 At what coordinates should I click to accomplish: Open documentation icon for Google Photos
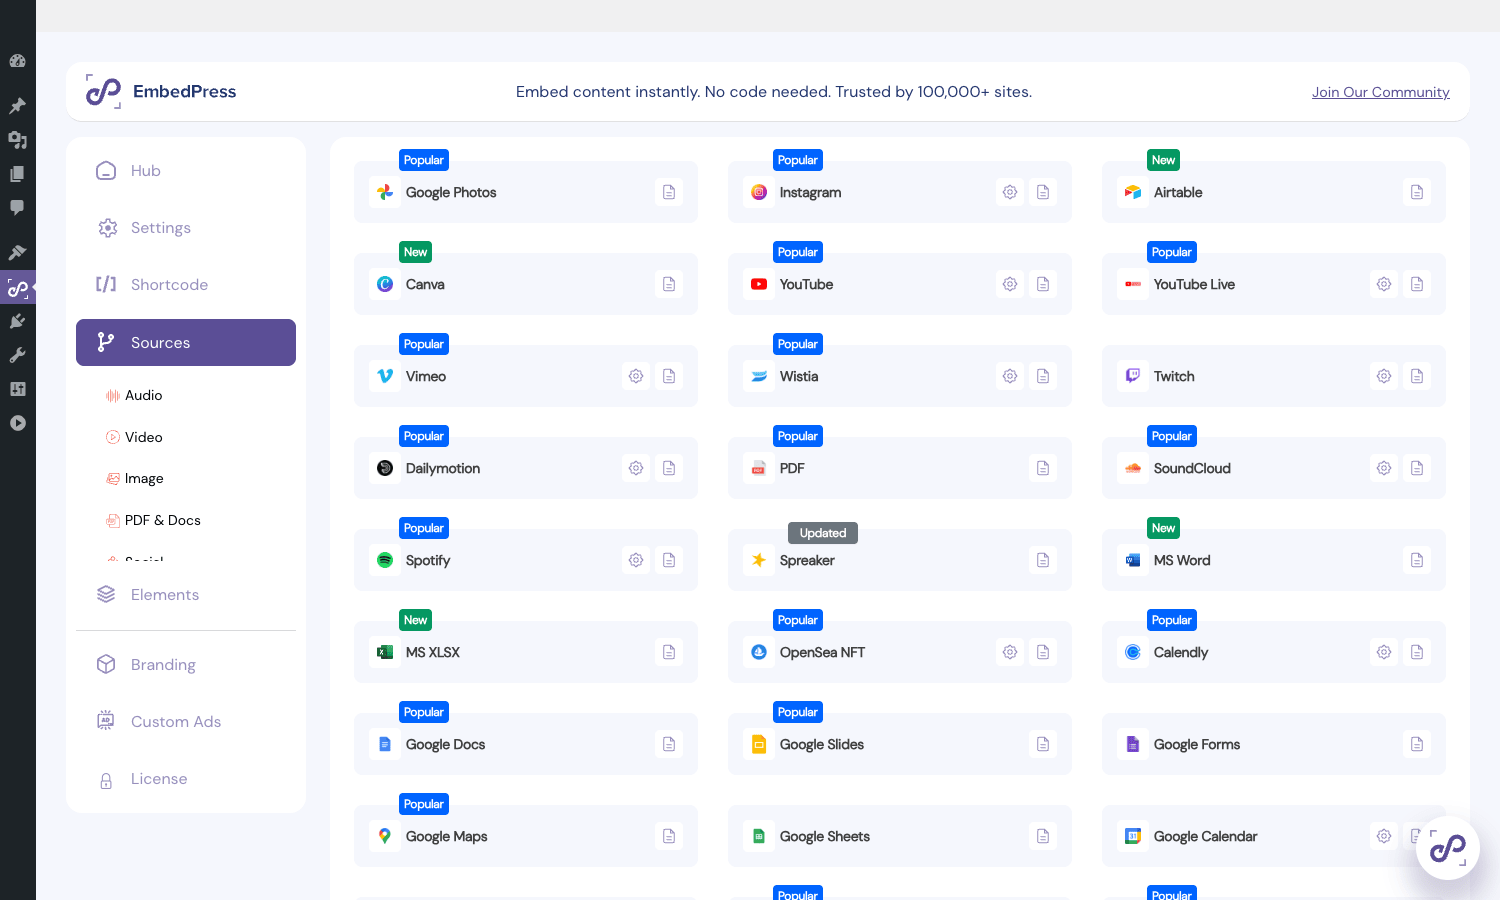tap(669, 192)
